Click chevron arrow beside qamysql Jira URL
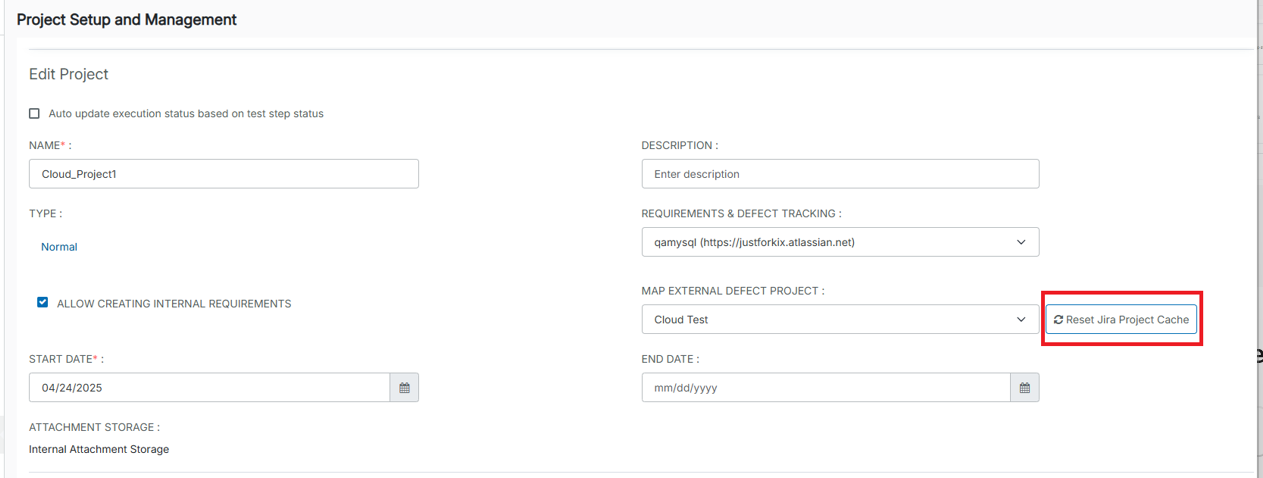The height and width of the screenshot is (478, 1263). tap(1021, 242)
